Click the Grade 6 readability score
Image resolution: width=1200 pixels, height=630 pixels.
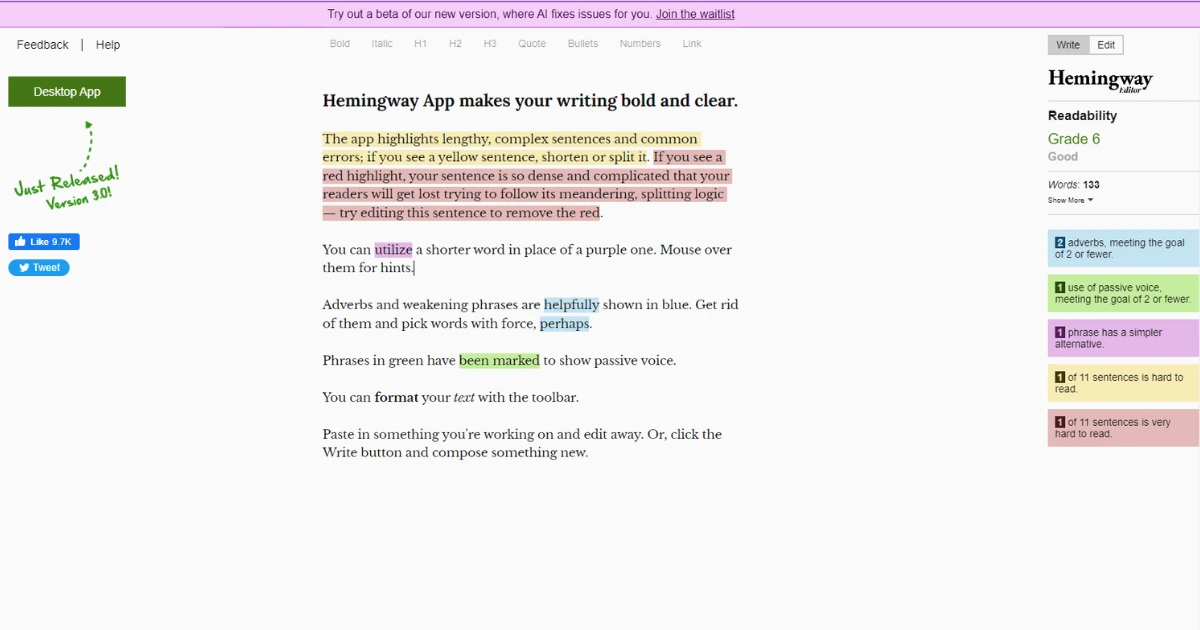[1074, 139]
